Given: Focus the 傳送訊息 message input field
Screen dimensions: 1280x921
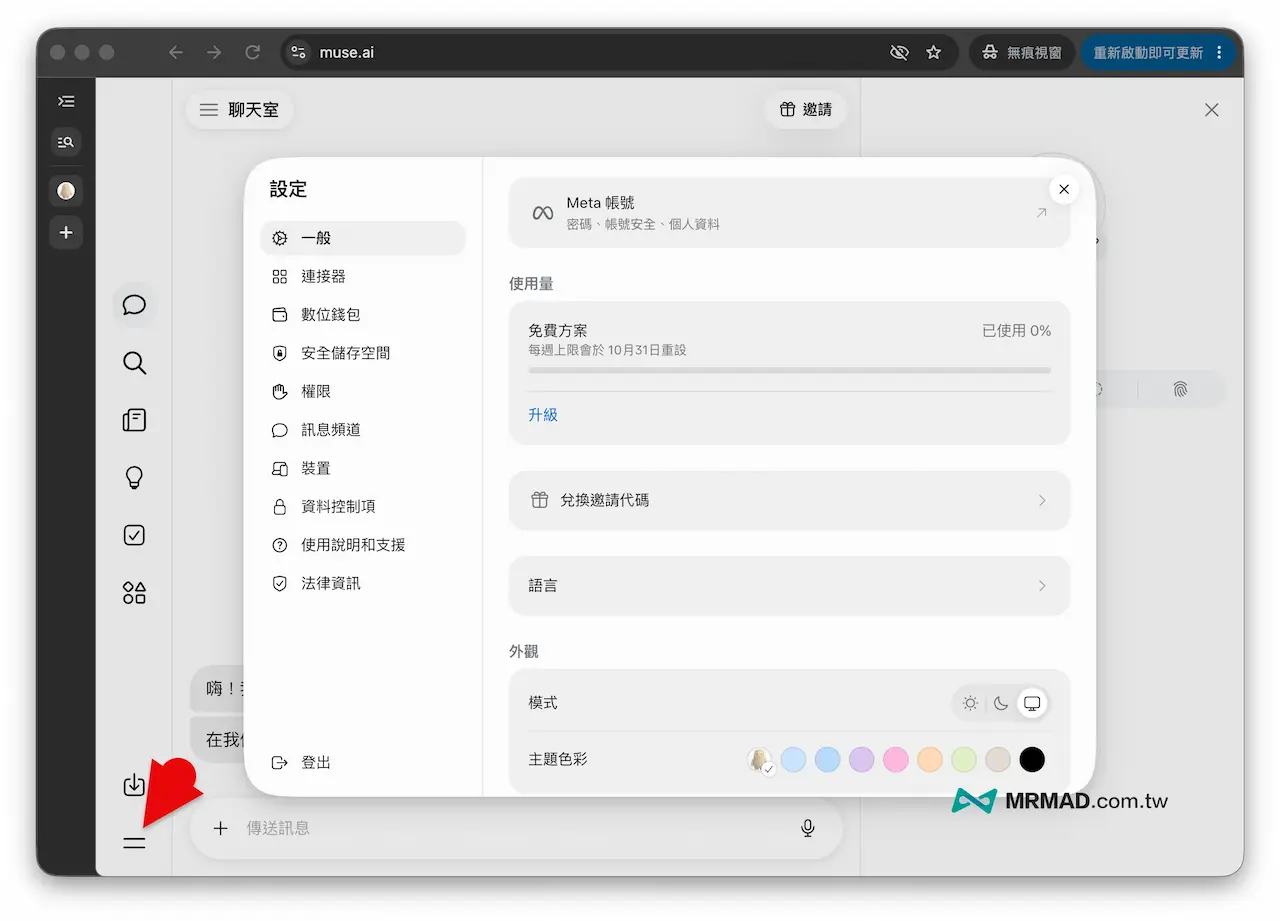Looking at the screenshot, I should 516,828.
